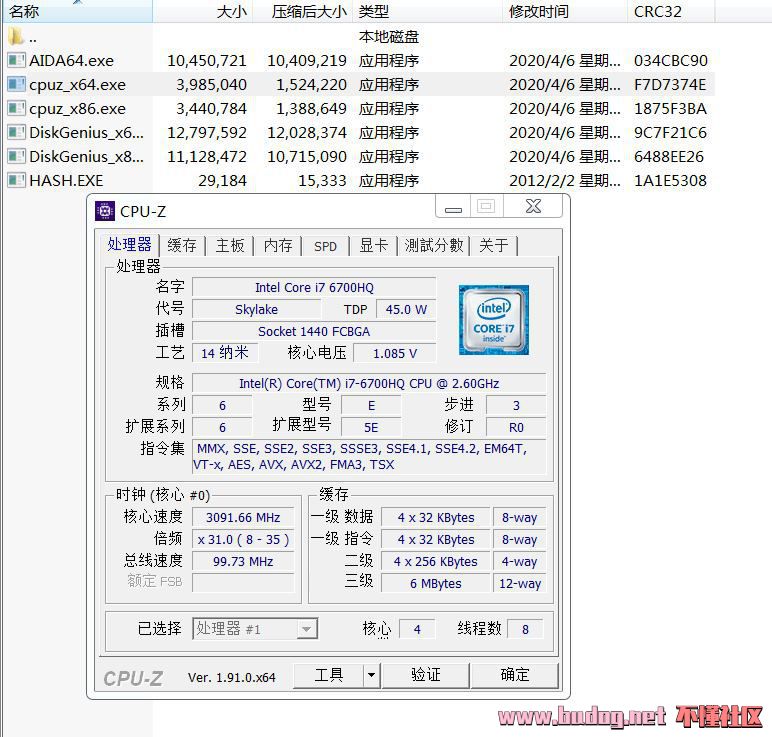Open the parent folder '..' icon
772x737 pixels.
click(x=16, y=36)
